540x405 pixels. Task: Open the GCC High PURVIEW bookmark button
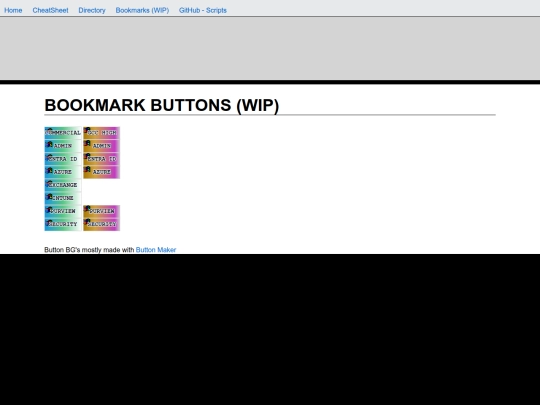[101, 211]
